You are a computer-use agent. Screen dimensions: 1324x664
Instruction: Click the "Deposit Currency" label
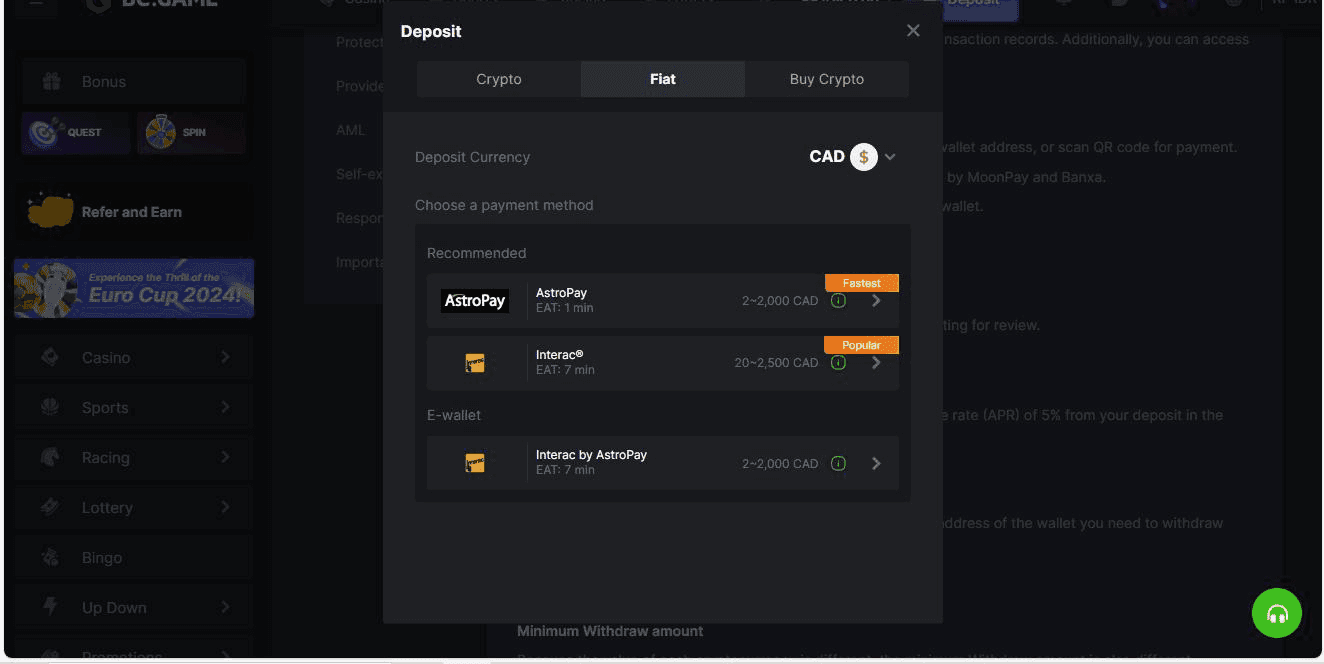coord(472,157)
